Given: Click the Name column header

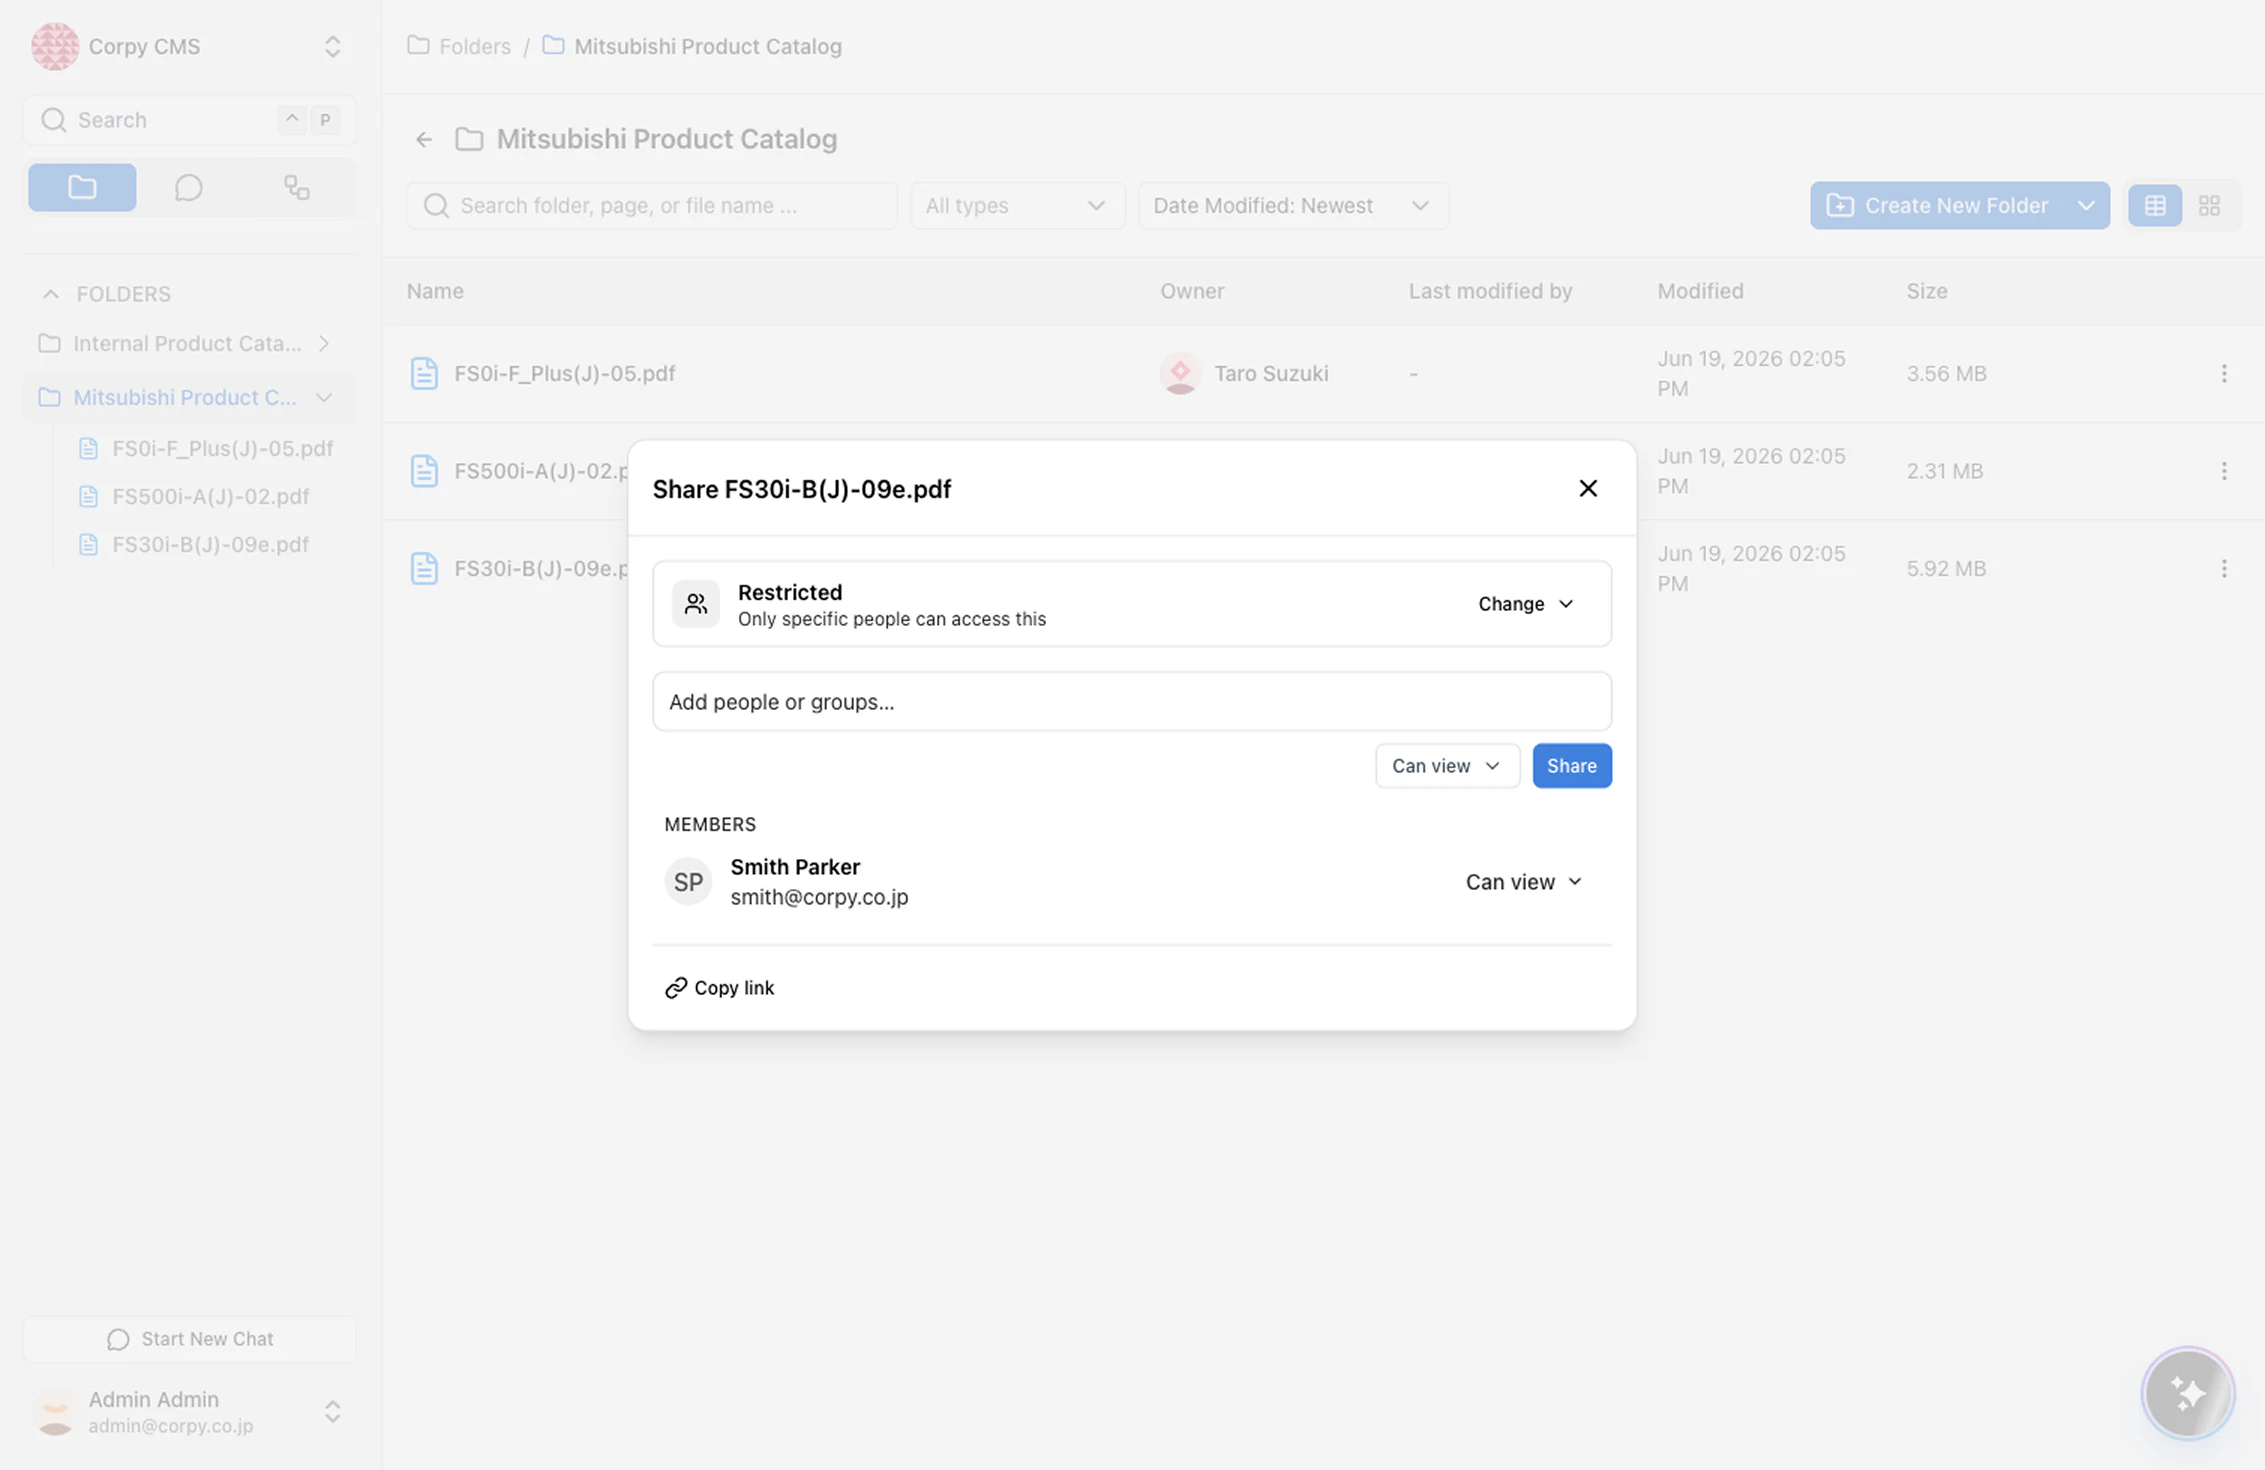Looking at the screenshot, I should tap(435, 291).
